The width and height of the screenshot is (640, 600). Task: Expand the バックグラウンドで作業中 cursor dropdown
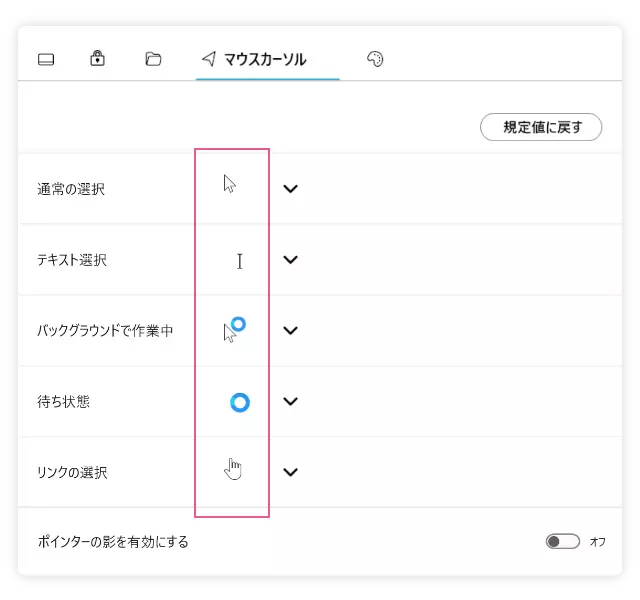tap(290, 330)
